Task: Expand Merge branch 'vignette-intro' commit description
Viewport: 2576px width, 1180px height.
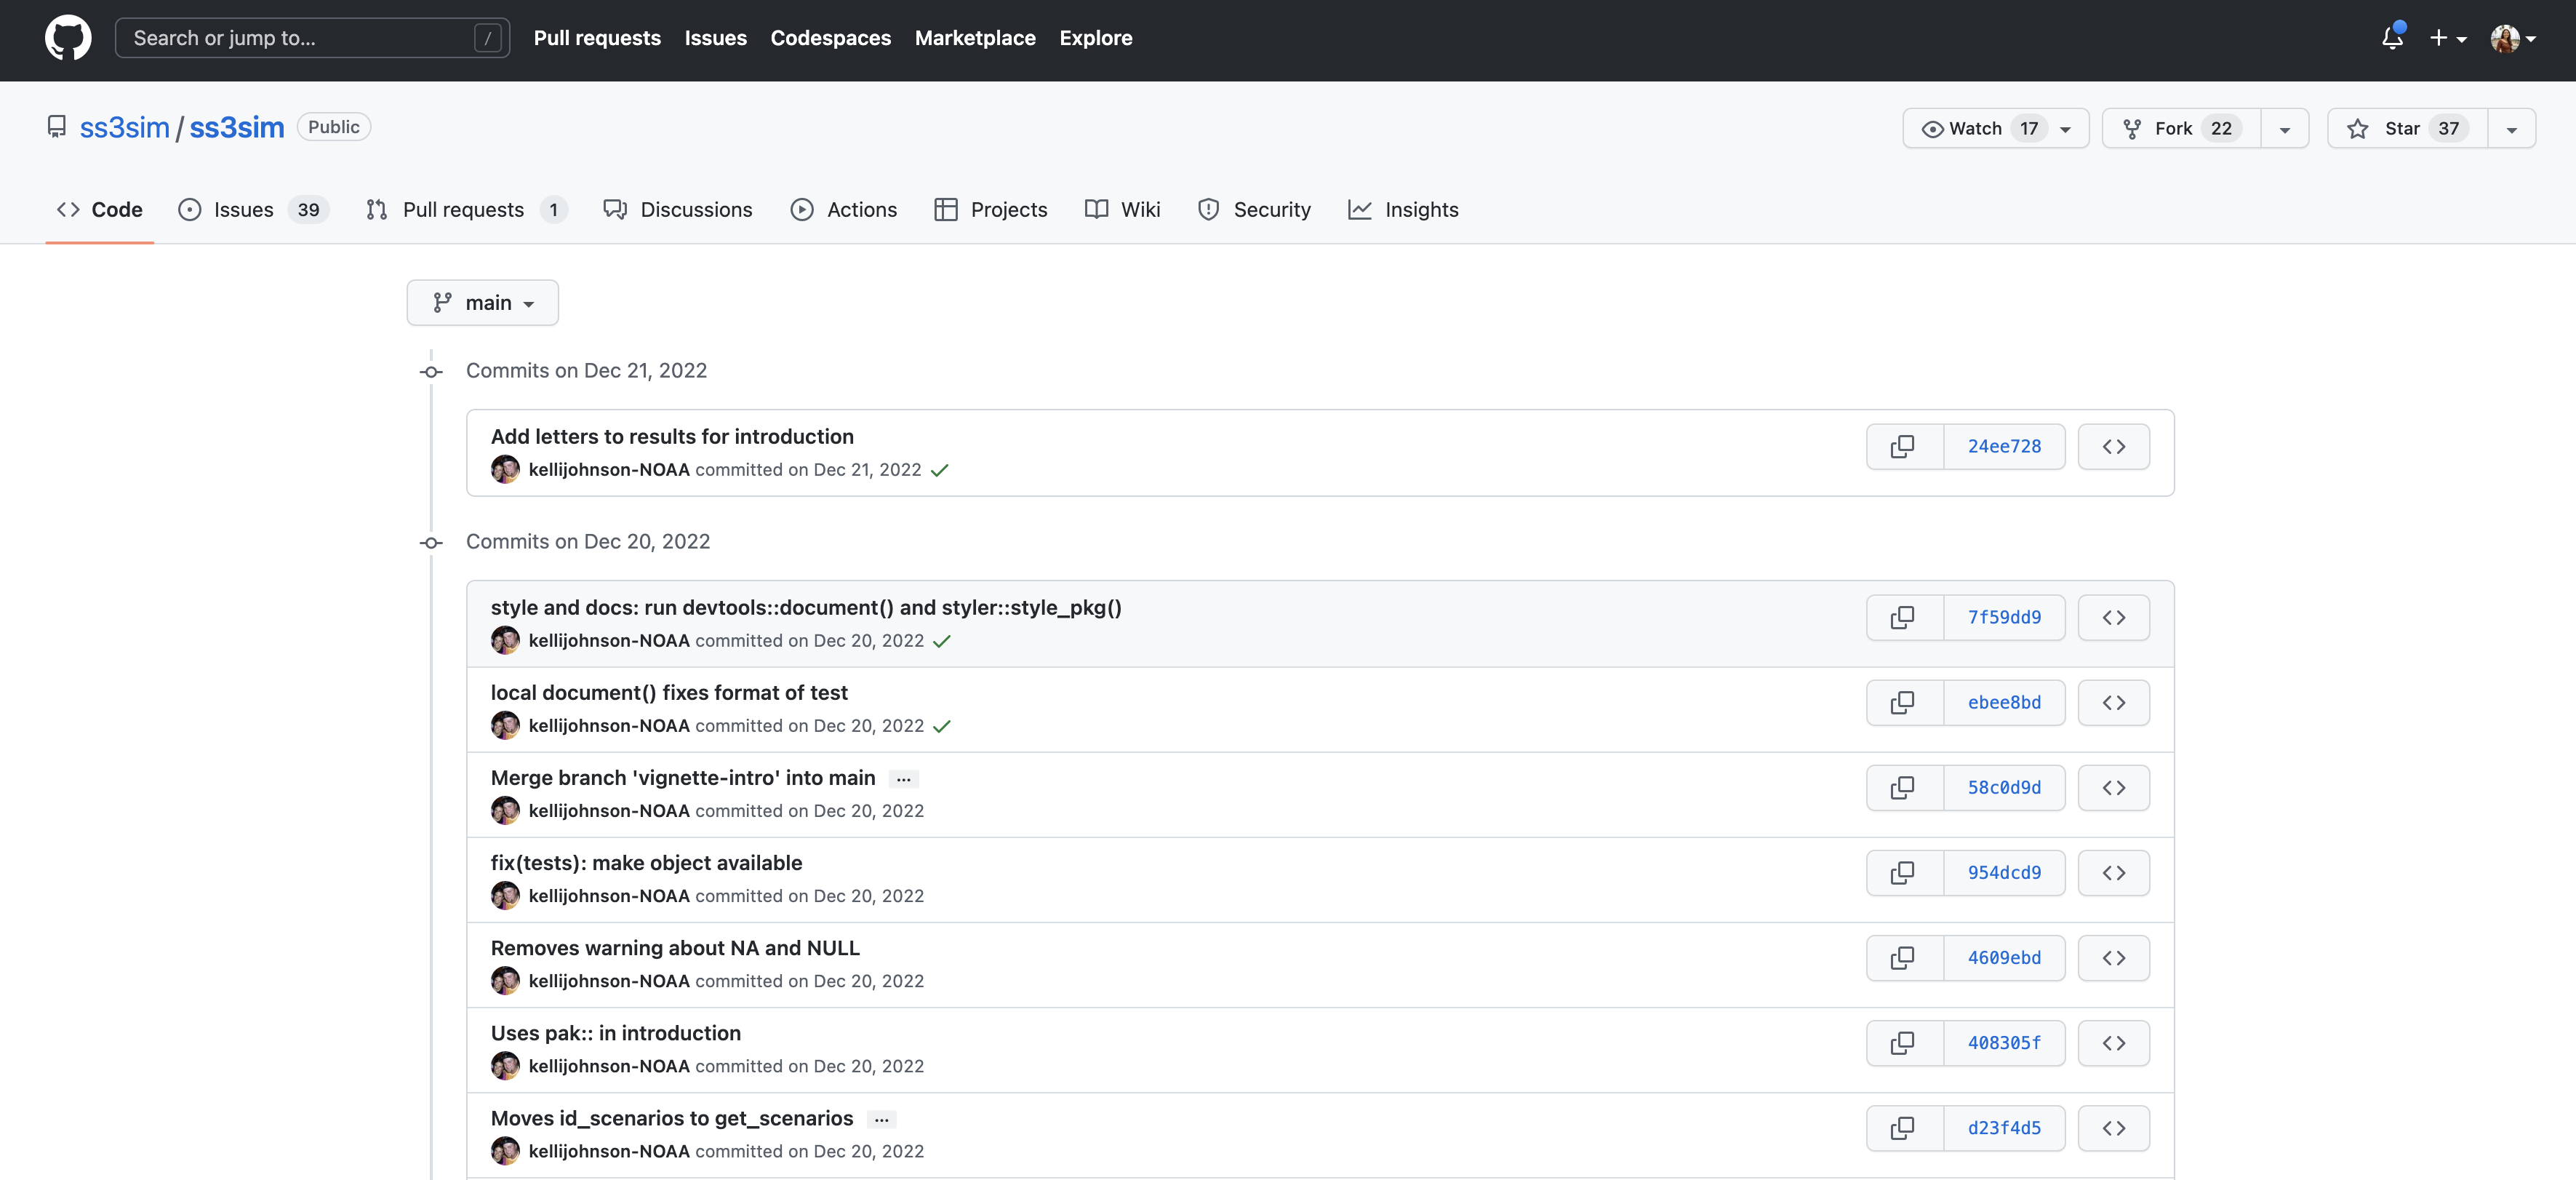Action: [903, 779]
